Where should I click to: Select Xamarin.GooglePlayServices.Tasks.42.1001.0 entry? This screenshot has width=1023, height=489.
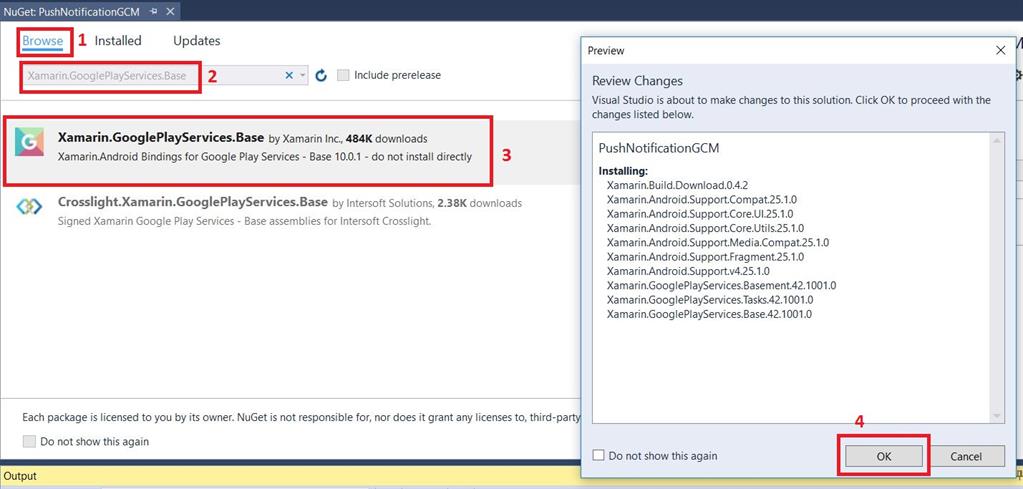(x=710, y=299)
